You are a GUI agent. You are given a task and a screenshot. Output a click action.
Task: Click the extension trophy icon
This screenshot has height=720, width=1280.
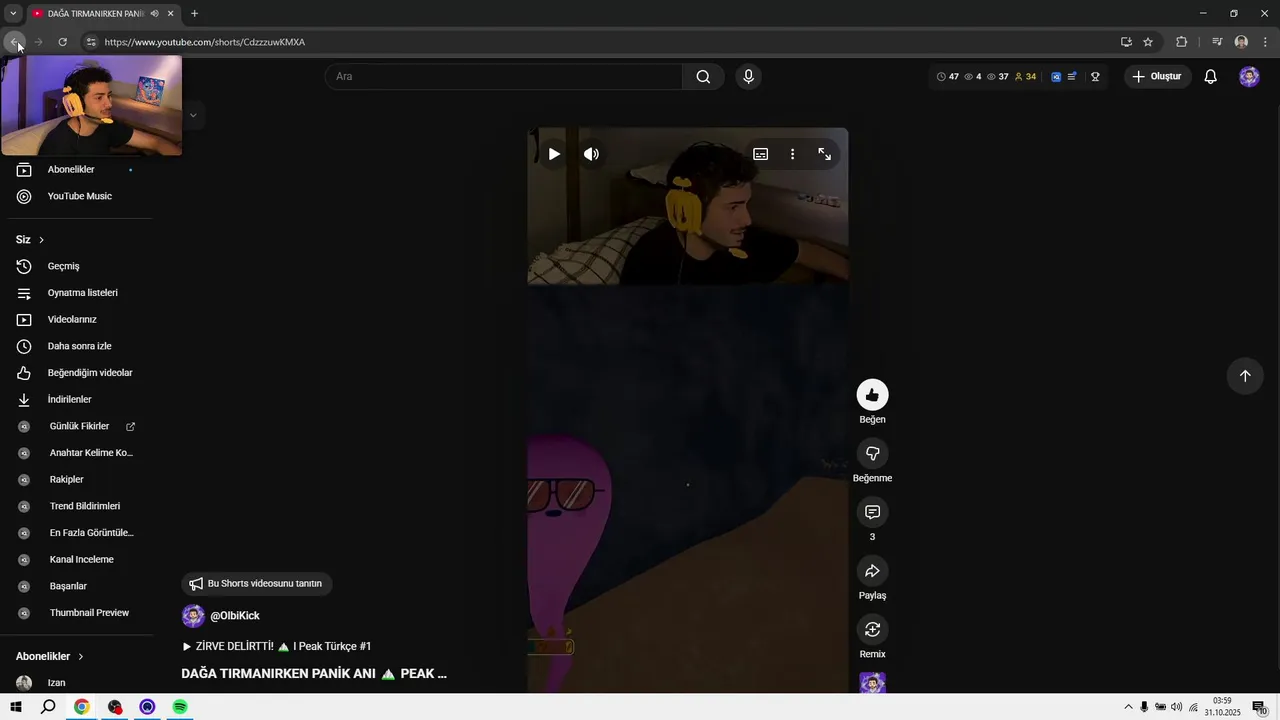coord(1095,77)
